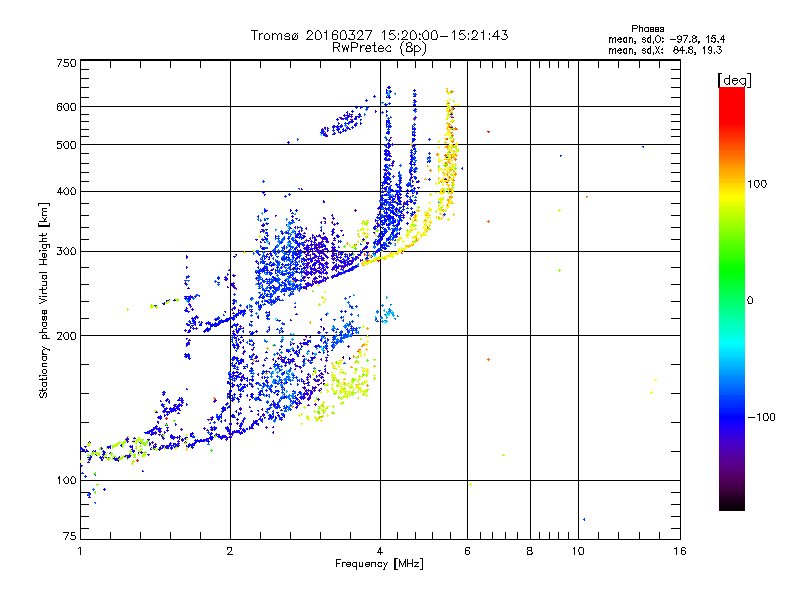Click the "mean, sd,O: -97.8, 15.4" line
The width and height of the screenshot is (800, 600).
666,39
